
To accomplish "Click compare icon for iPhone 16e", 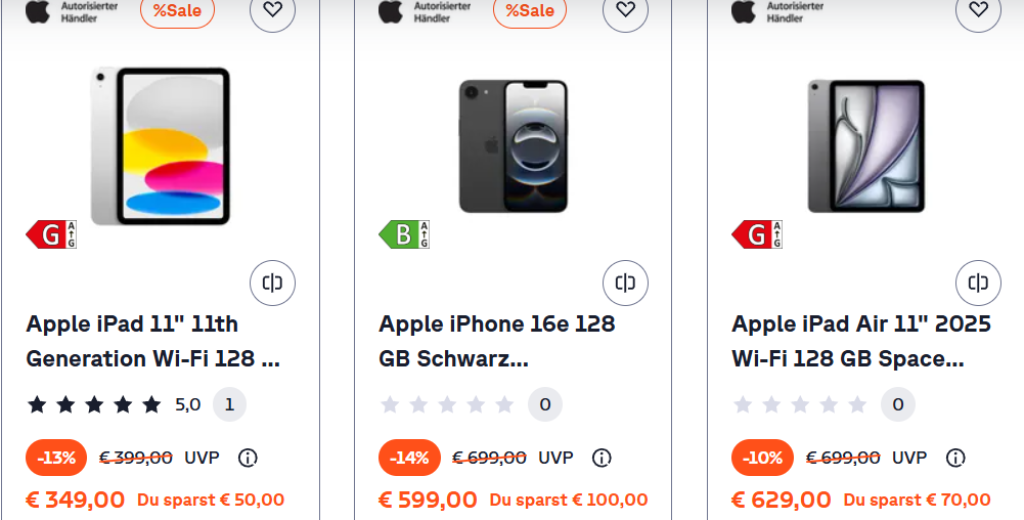I will [x=625, y=283].
